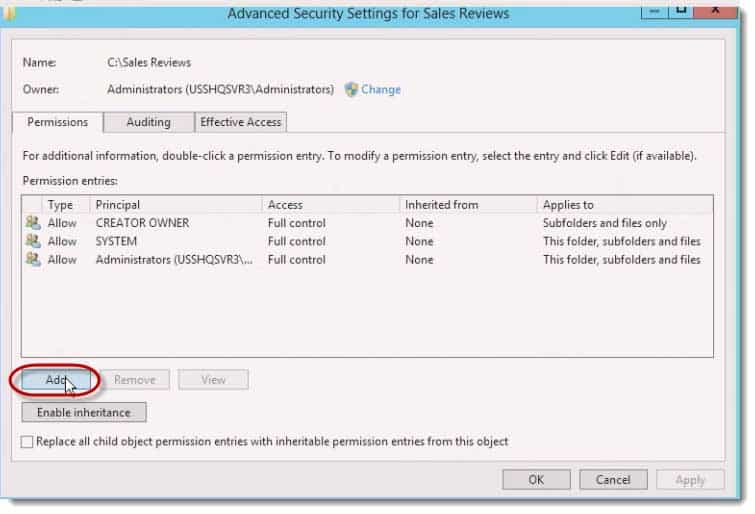Click the Add button

[56, 380]
